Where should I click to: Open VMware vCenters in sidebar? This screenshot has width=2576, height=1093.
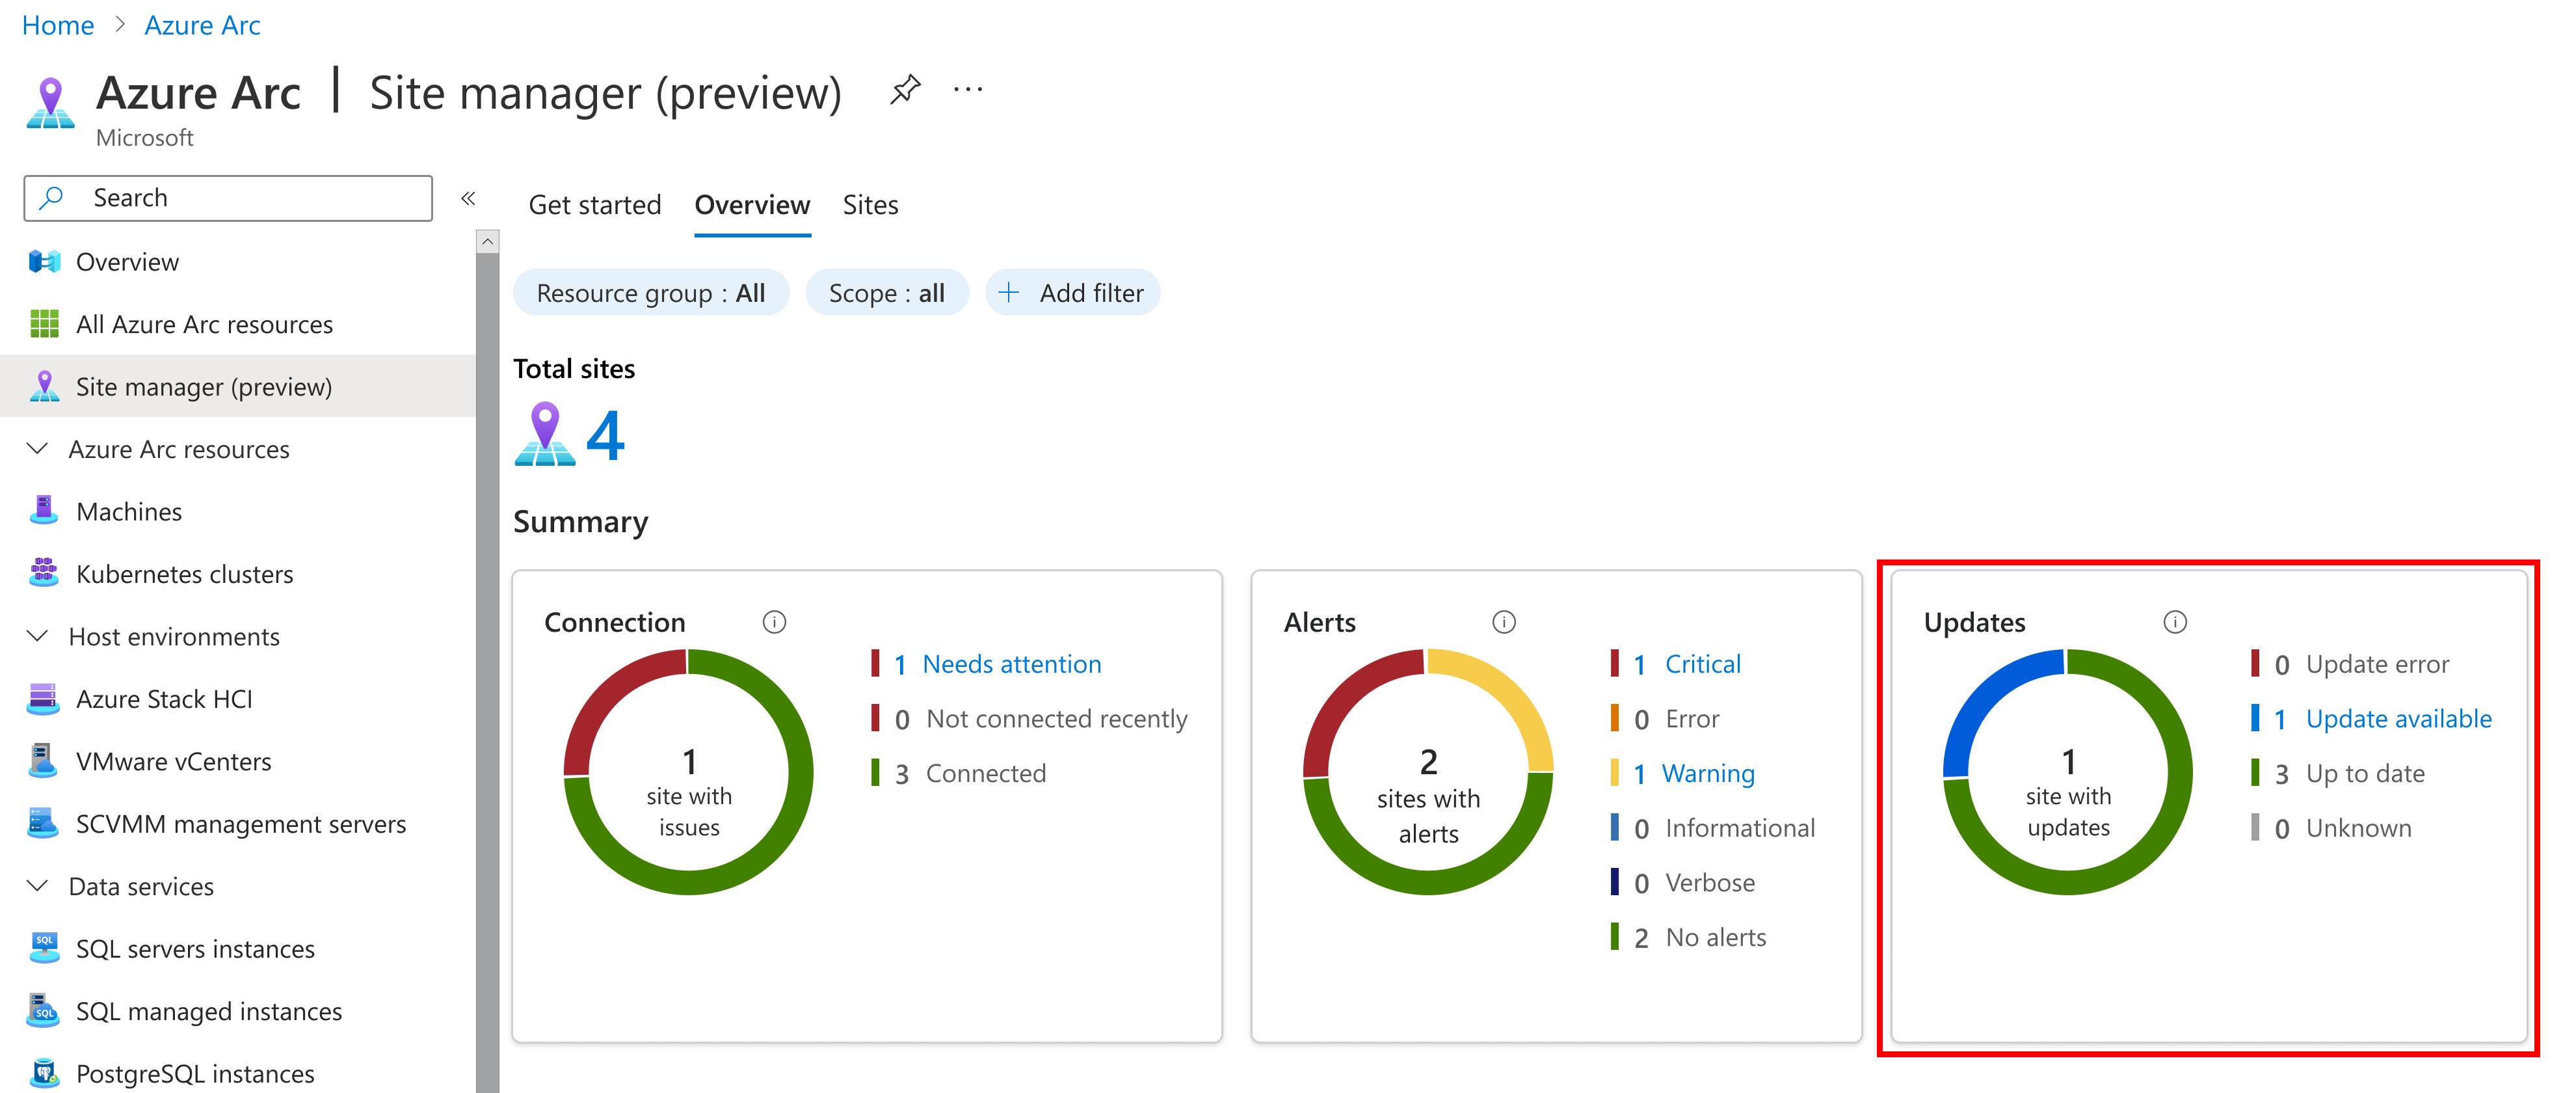[173, 761]
